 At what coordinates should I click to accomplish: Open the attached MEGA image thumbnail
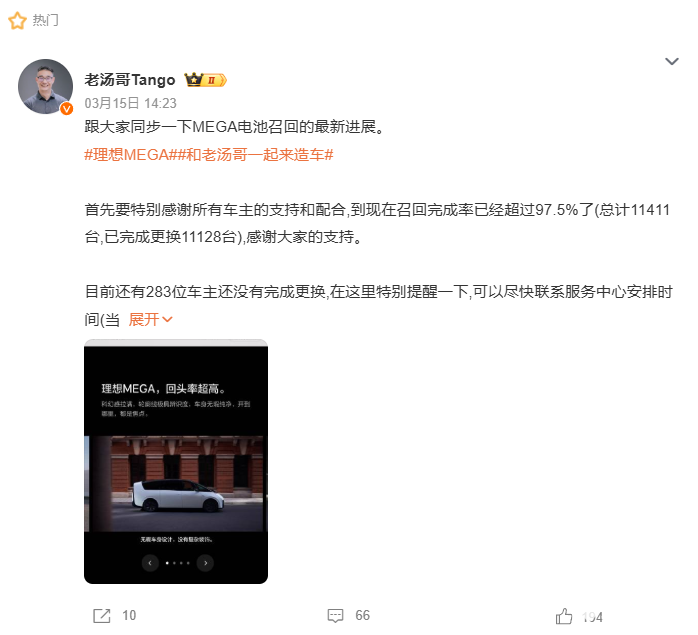[176, 461]
